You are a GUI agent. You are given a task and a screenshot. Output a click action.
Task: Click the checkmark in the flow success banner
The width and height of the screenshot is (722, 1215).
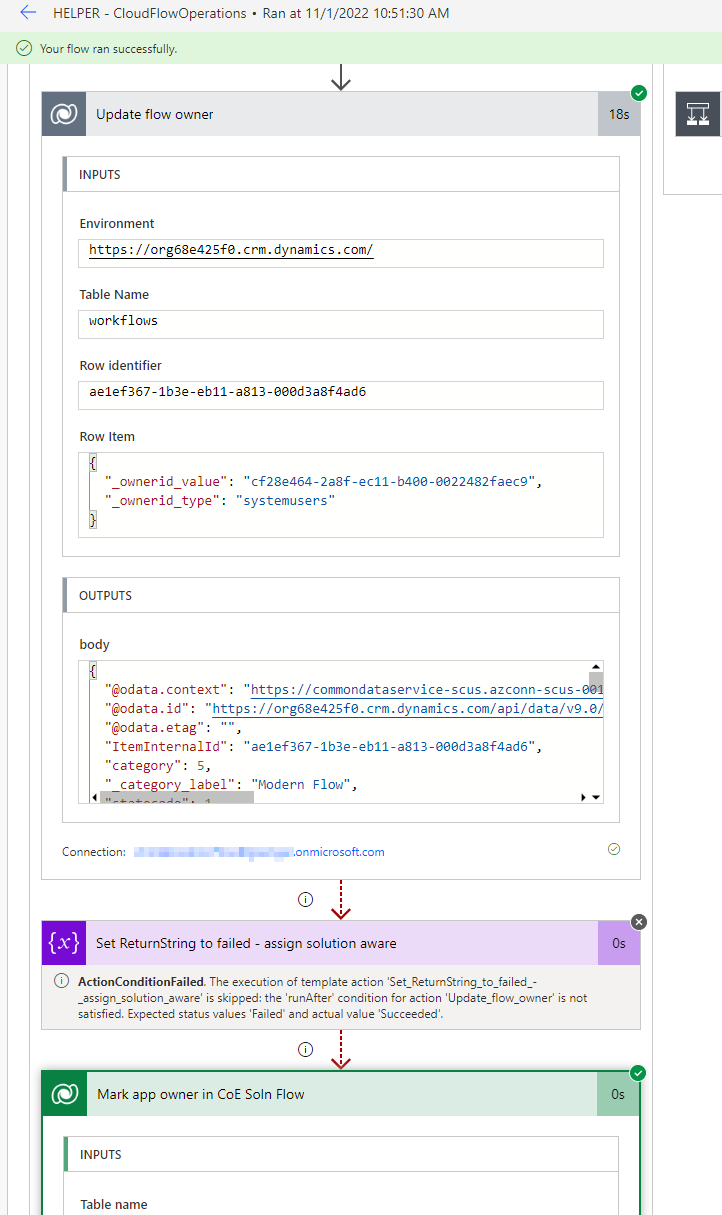23,47
